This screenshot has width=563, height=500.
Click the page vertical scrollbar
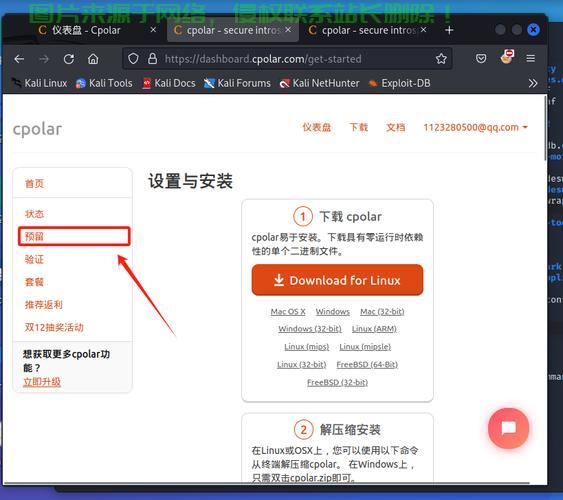(x=545, y=128)
